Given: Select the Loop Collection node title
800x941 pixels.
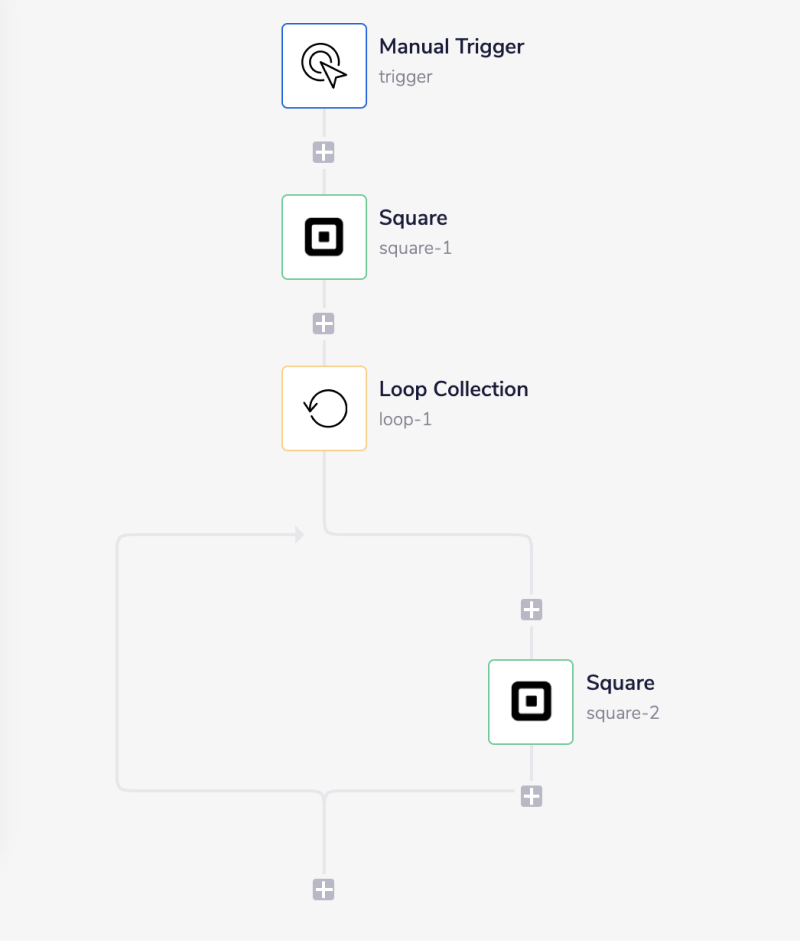Looking at the screenshot, I should [x=453, y=389].
